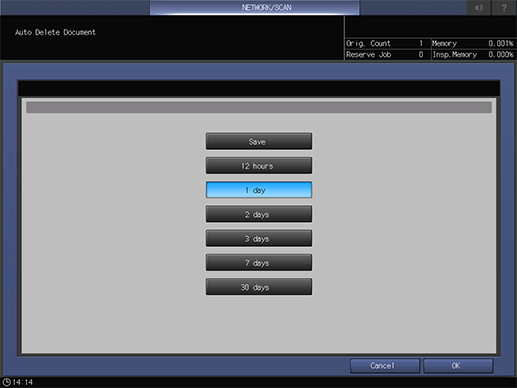The image size is (517, 388).
Task: Select the Save option
Action: coord(259,141)
